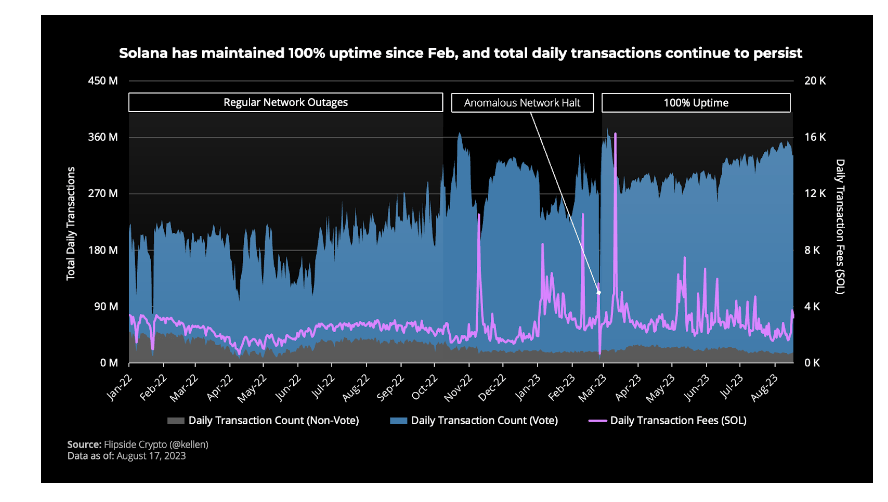Click the 8 K right axis label
This screenshot has height=502, width=888.
(x=812, y=250)
